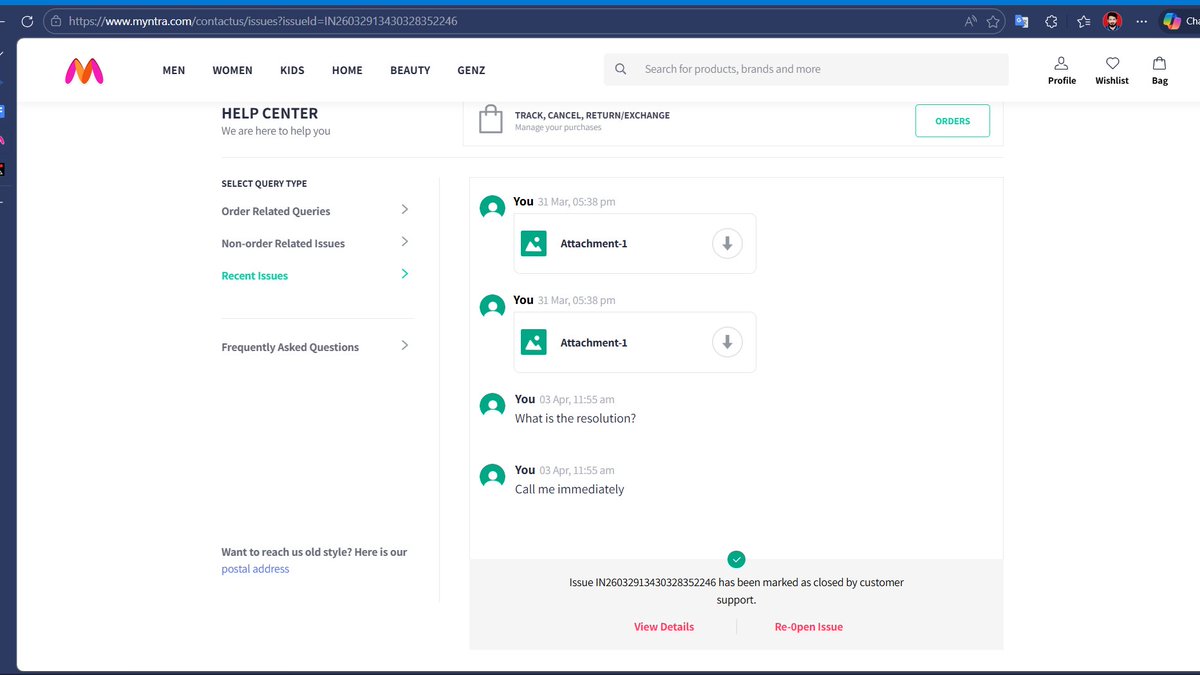This screenshot has width=1200, height=675.
Task: Open the KIDS category menu
Action: 292,70
